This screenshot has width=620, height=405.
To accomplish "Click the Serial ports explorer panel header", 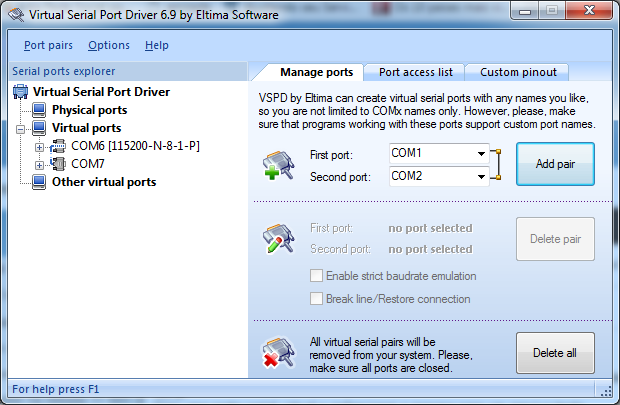I will [128, 71].
